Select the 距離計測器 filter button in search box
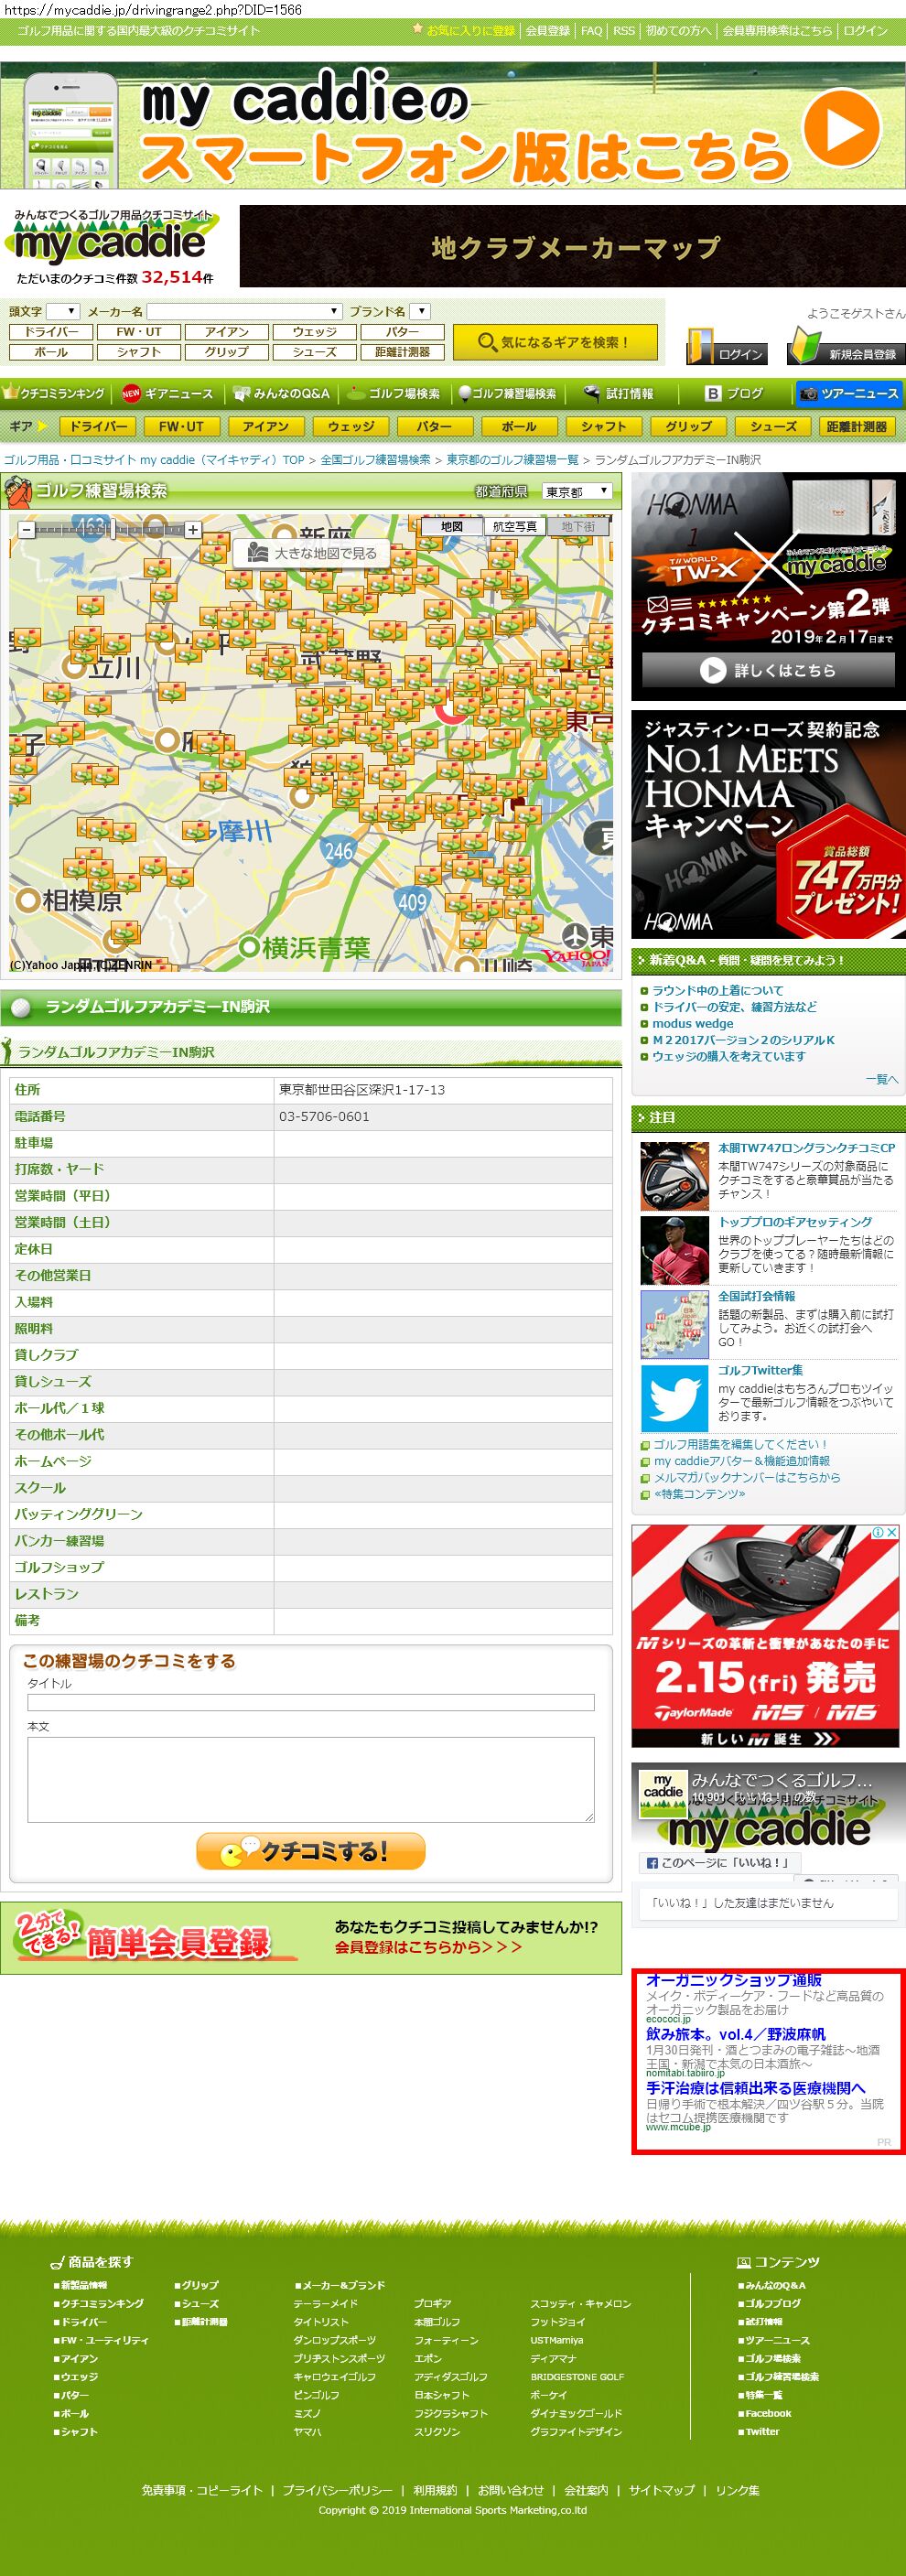The image size is (906, 2576). (402, 352)
